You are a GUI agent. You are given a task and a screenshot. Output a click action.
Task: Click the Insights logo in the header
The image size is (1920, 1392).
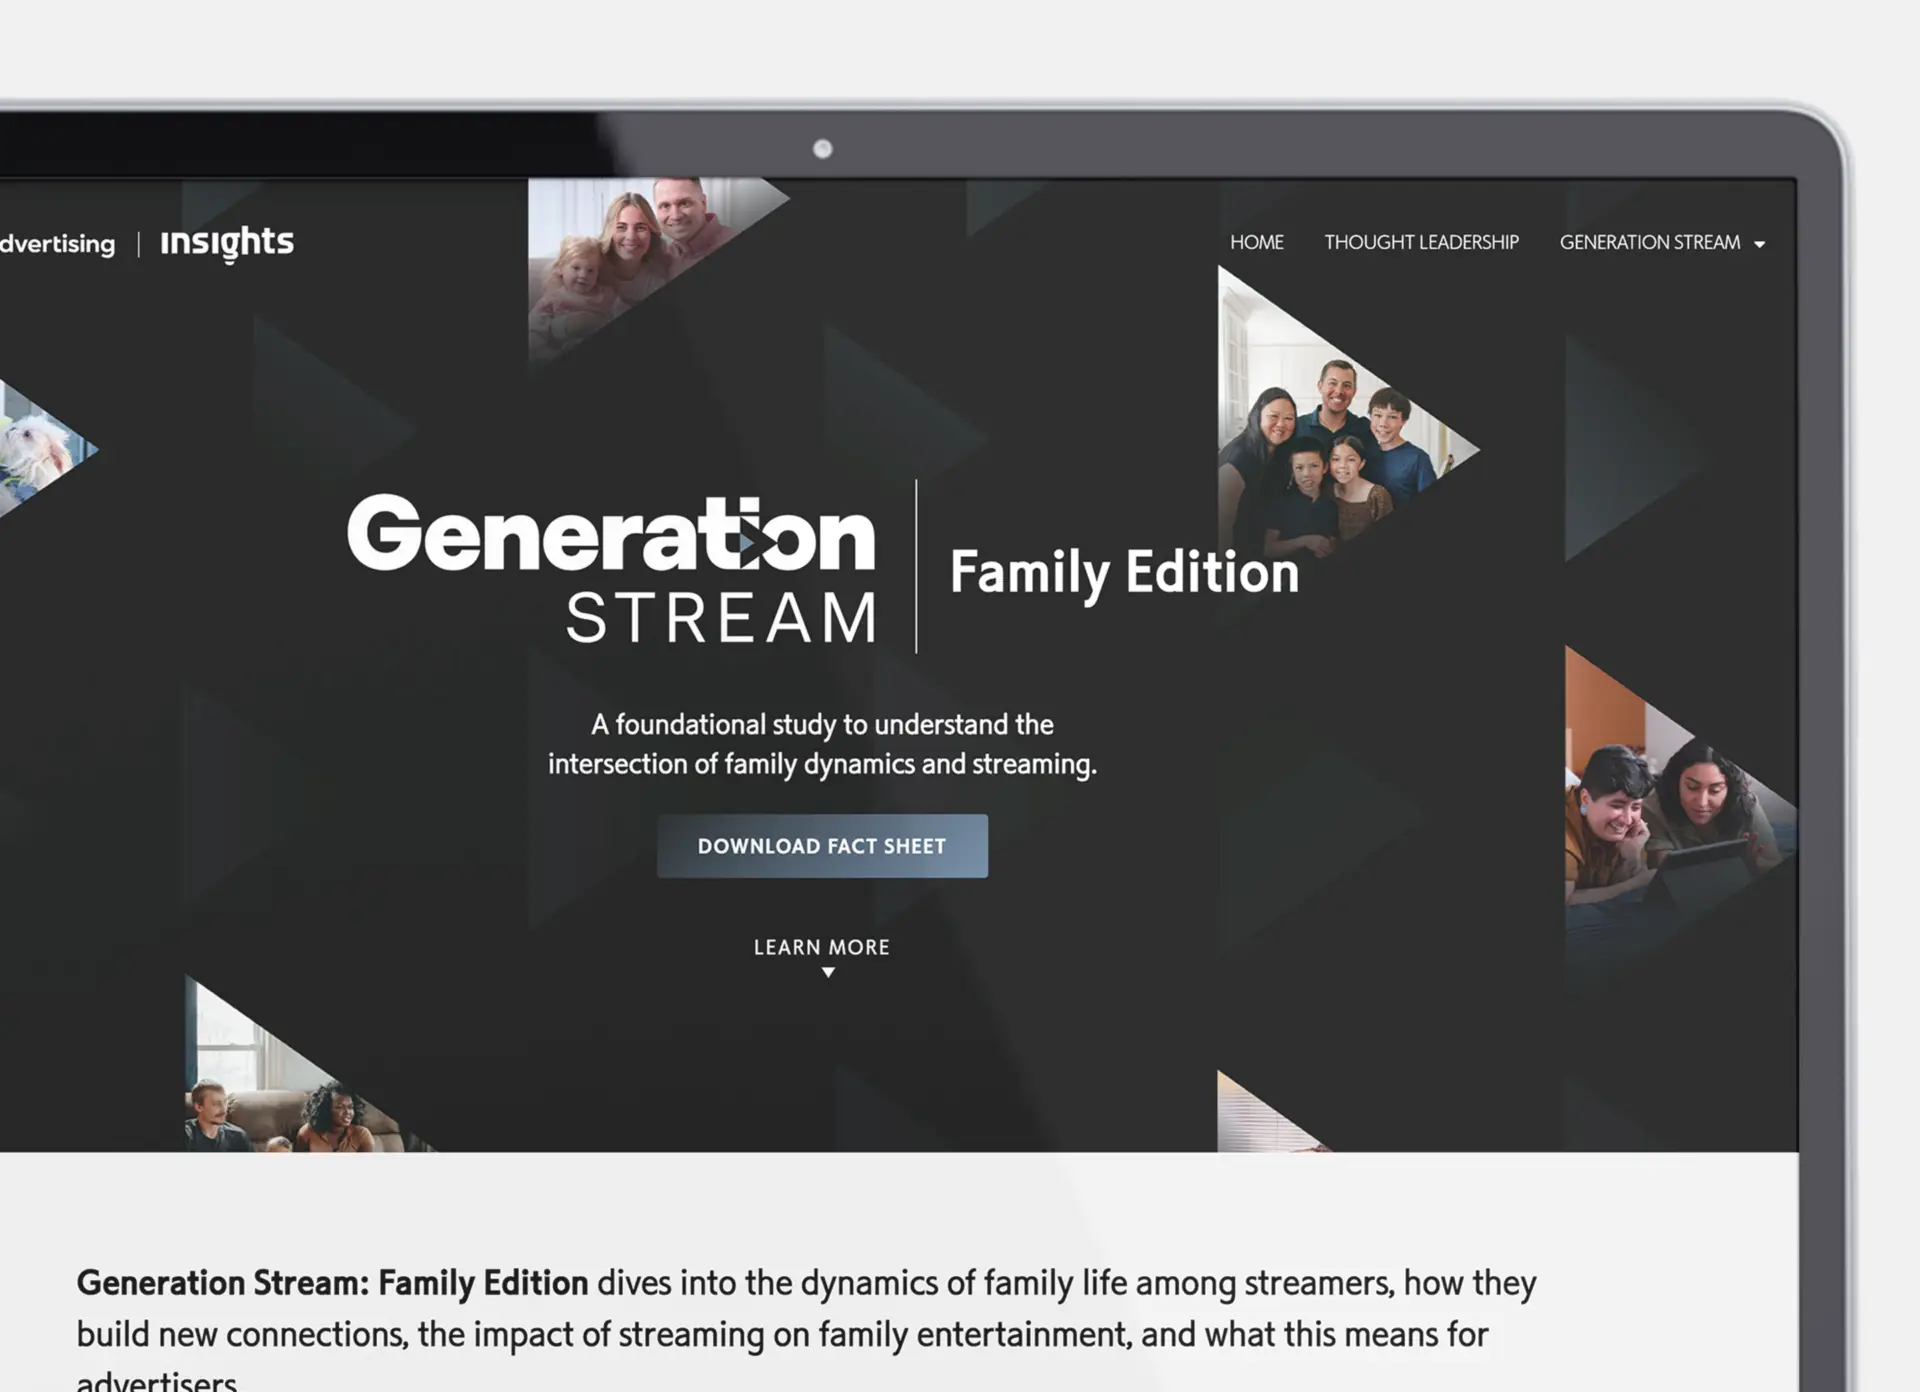point(227,241)
